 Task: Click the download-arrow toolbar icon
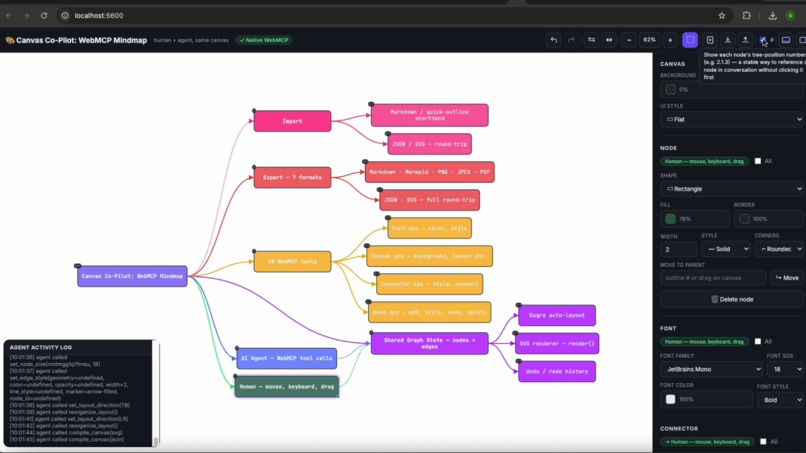(727, 40)
